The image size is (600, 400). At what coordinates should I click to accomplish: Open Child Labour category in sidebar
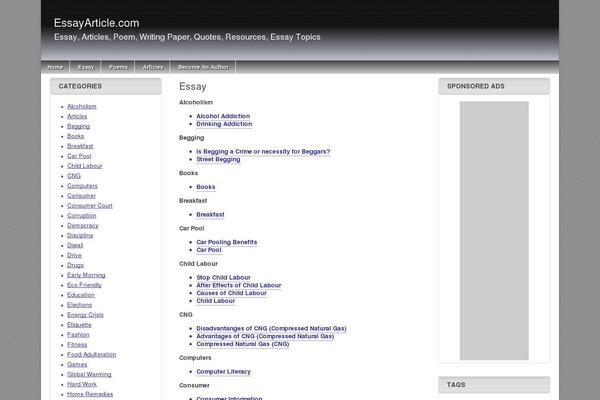click(x=85, y=166)
